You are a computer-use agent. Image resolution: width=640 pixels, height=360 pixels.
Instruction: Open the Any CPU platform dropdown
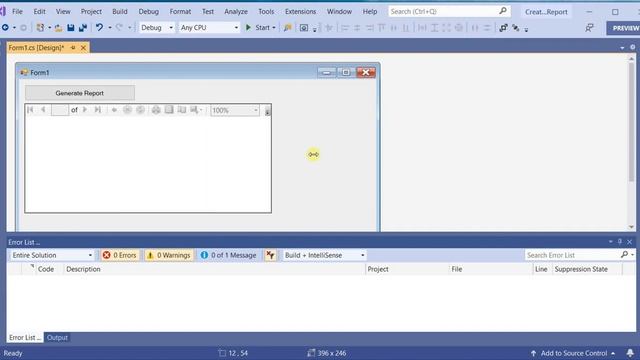(x=209, y=28)
